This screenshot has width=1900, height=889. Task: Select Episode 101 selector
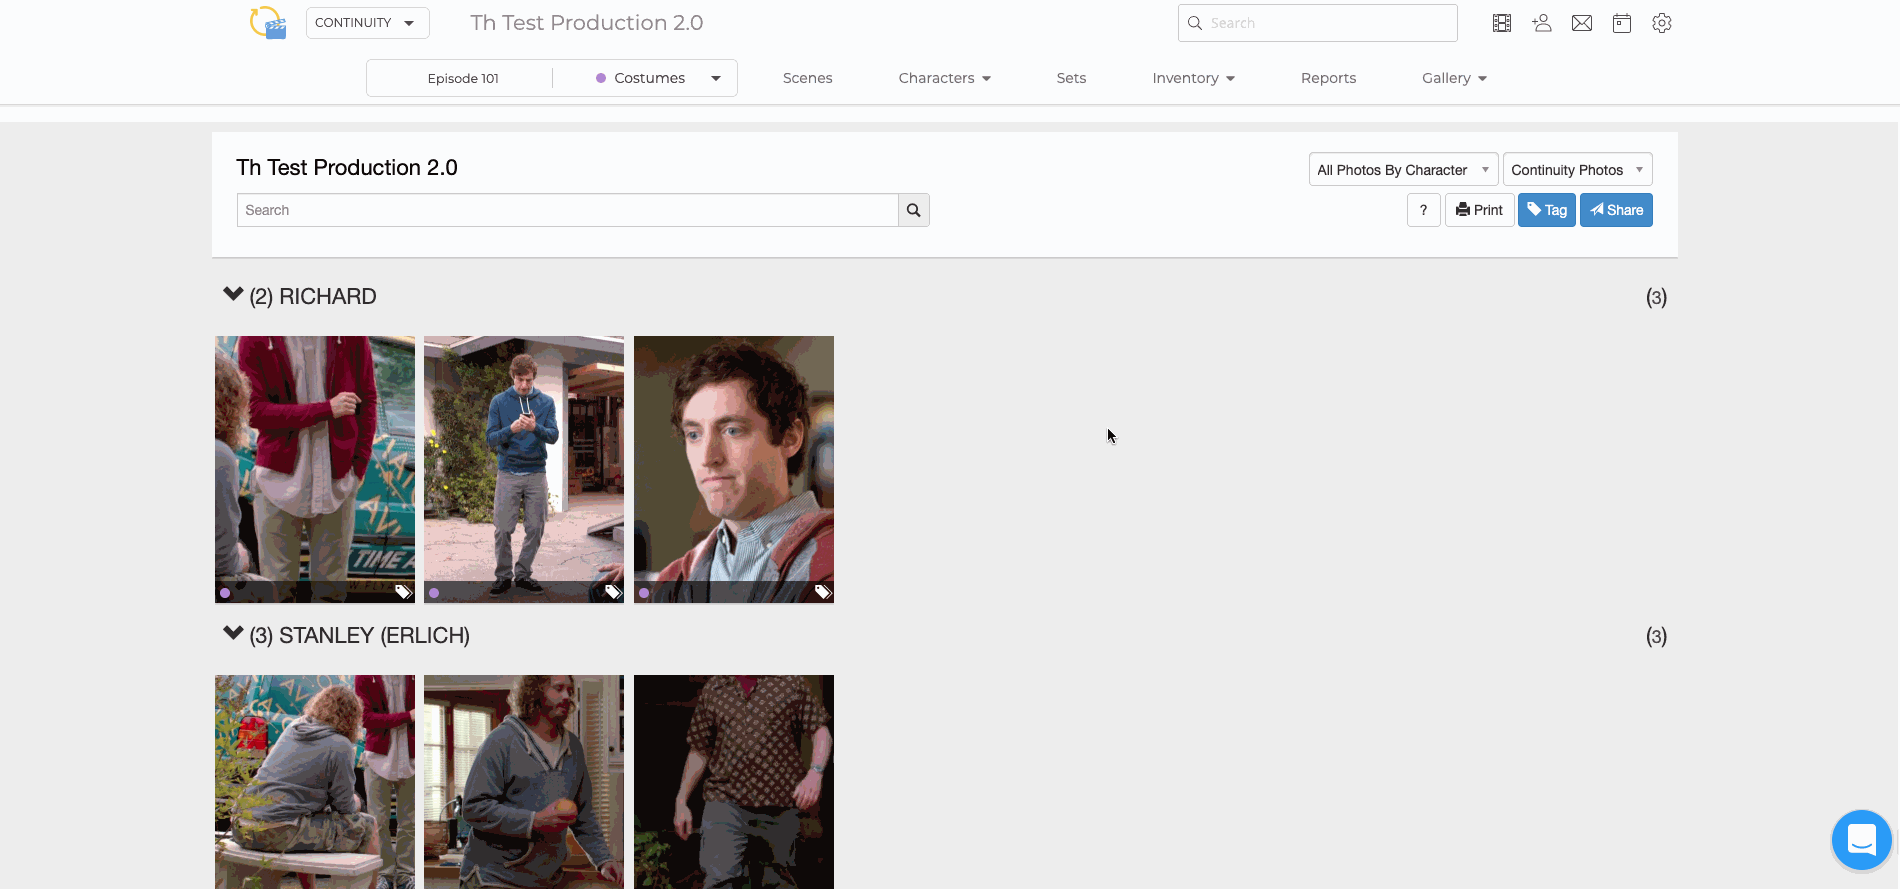click(x=463, y=78)
